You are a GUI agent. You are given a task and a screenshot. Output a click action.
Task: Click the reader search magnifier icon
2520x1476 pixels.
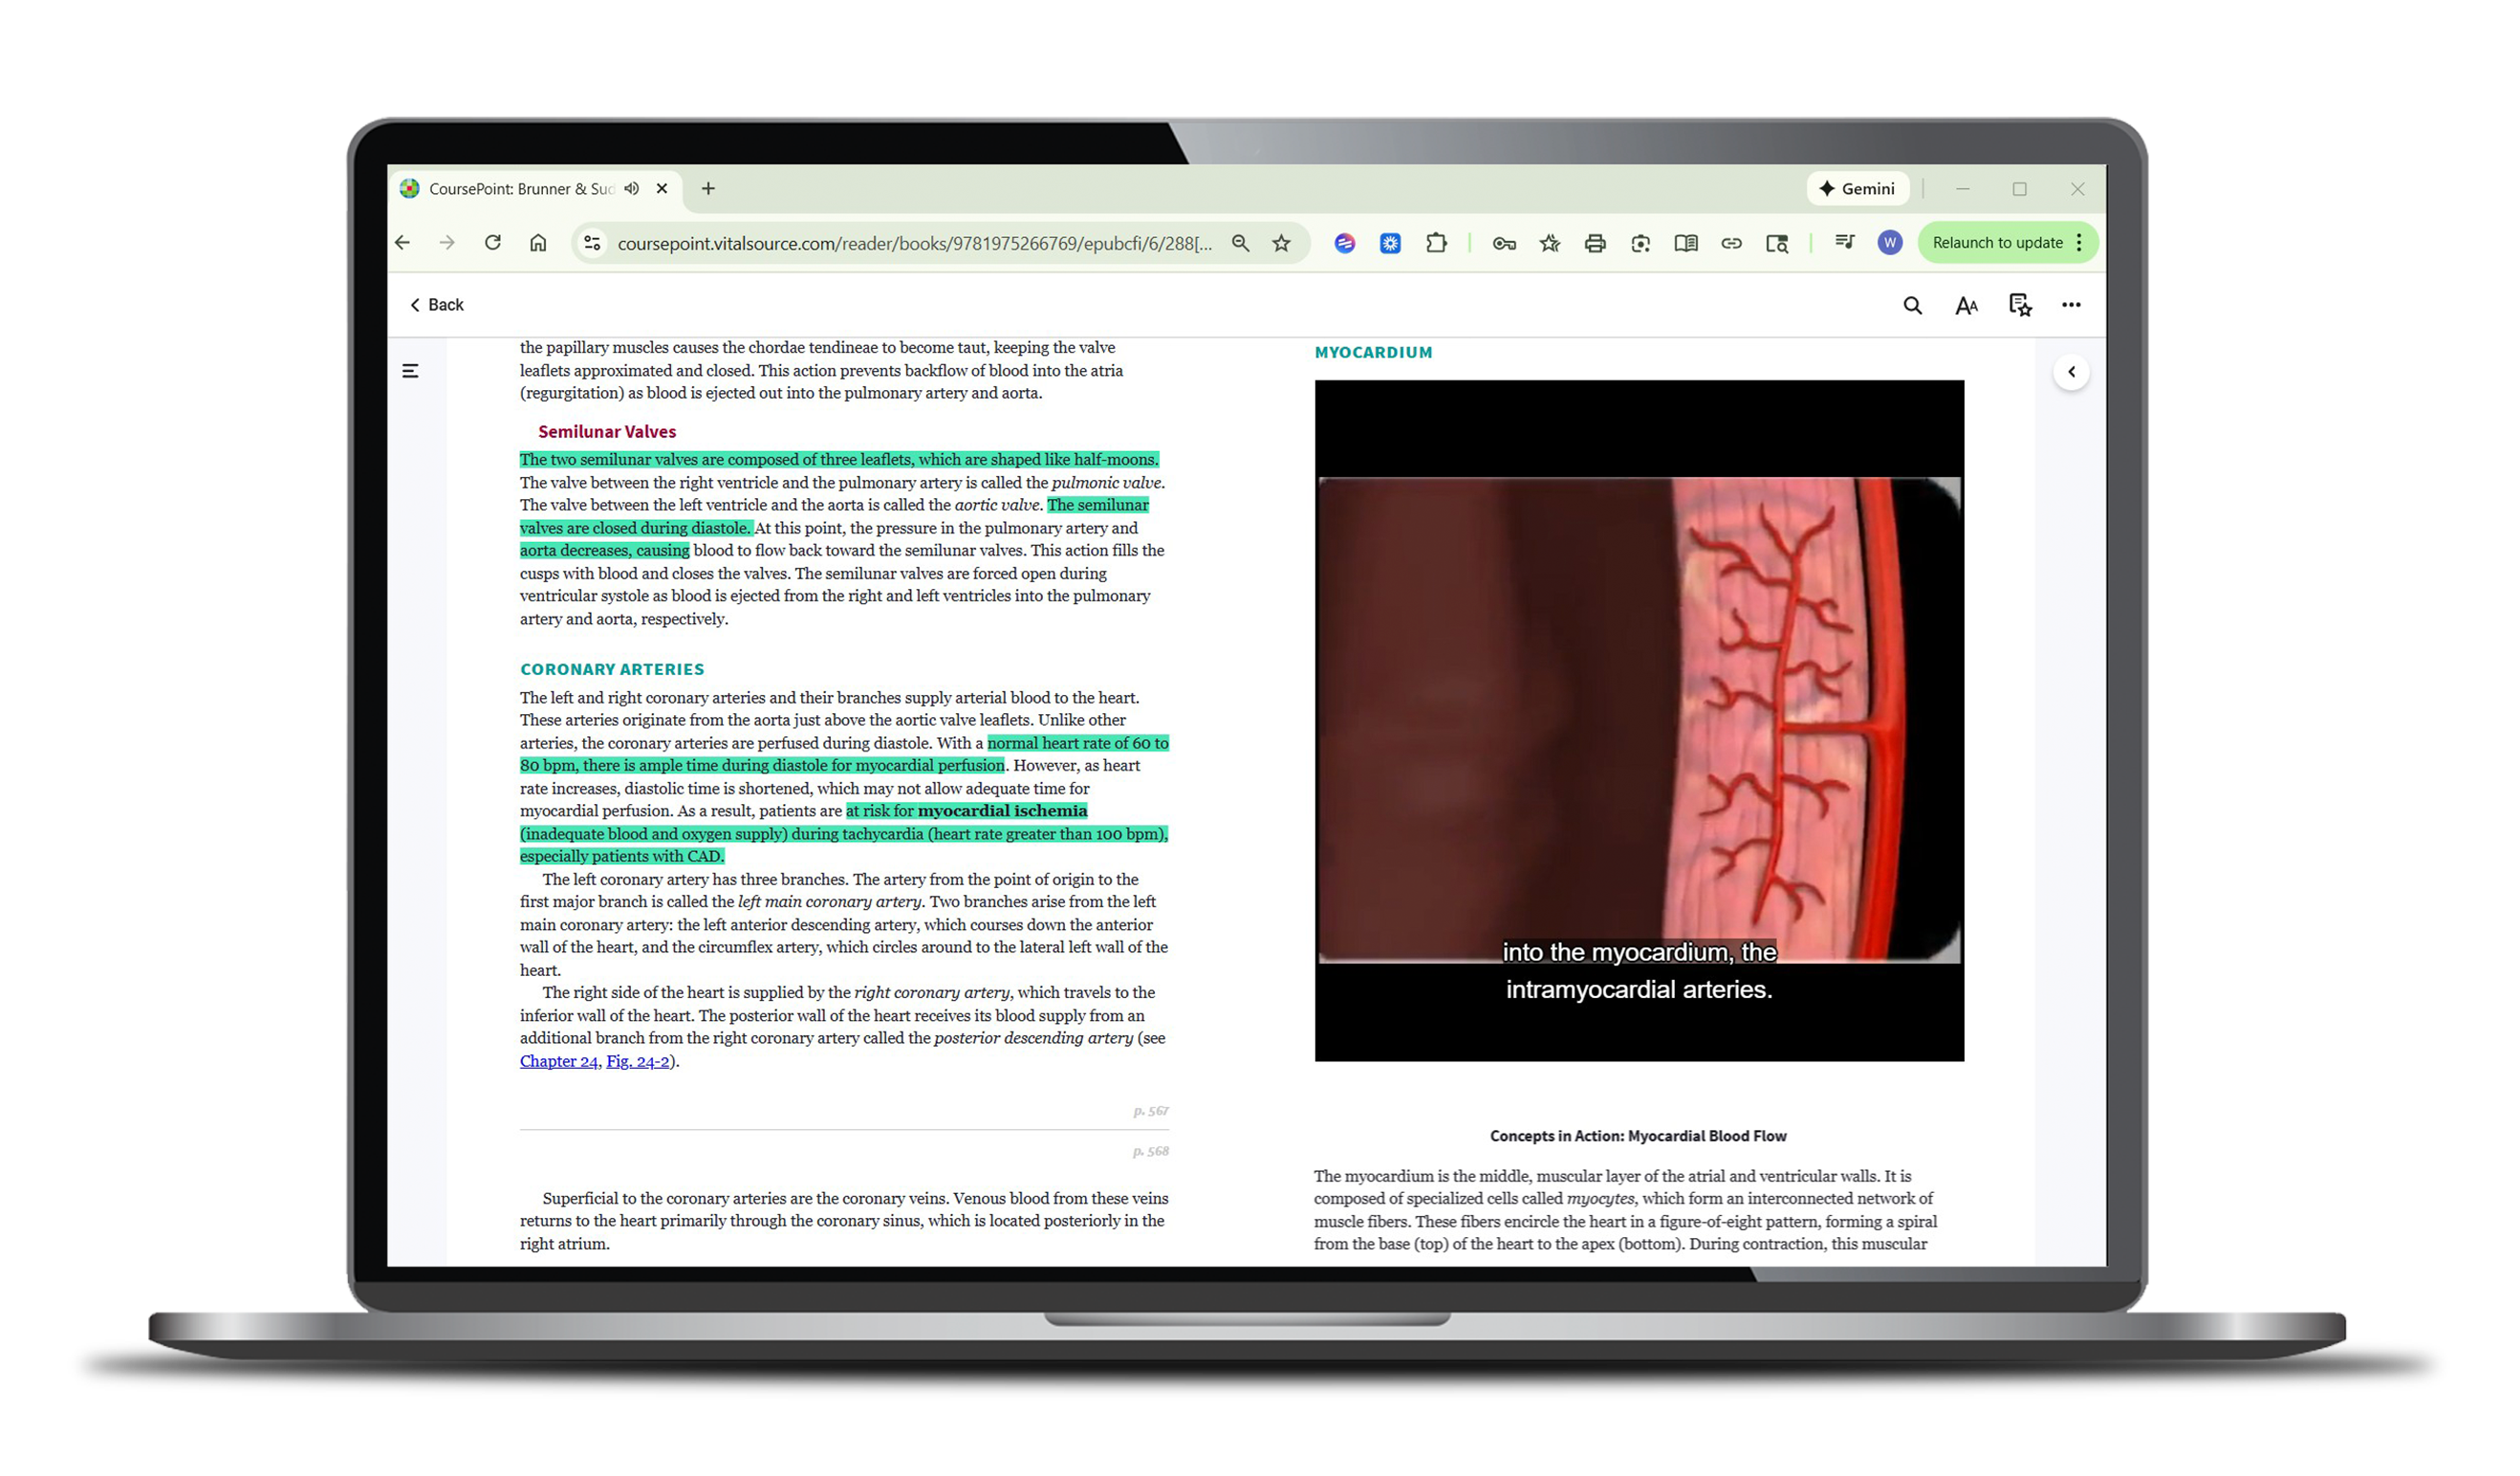click(x=1912, y=305)
